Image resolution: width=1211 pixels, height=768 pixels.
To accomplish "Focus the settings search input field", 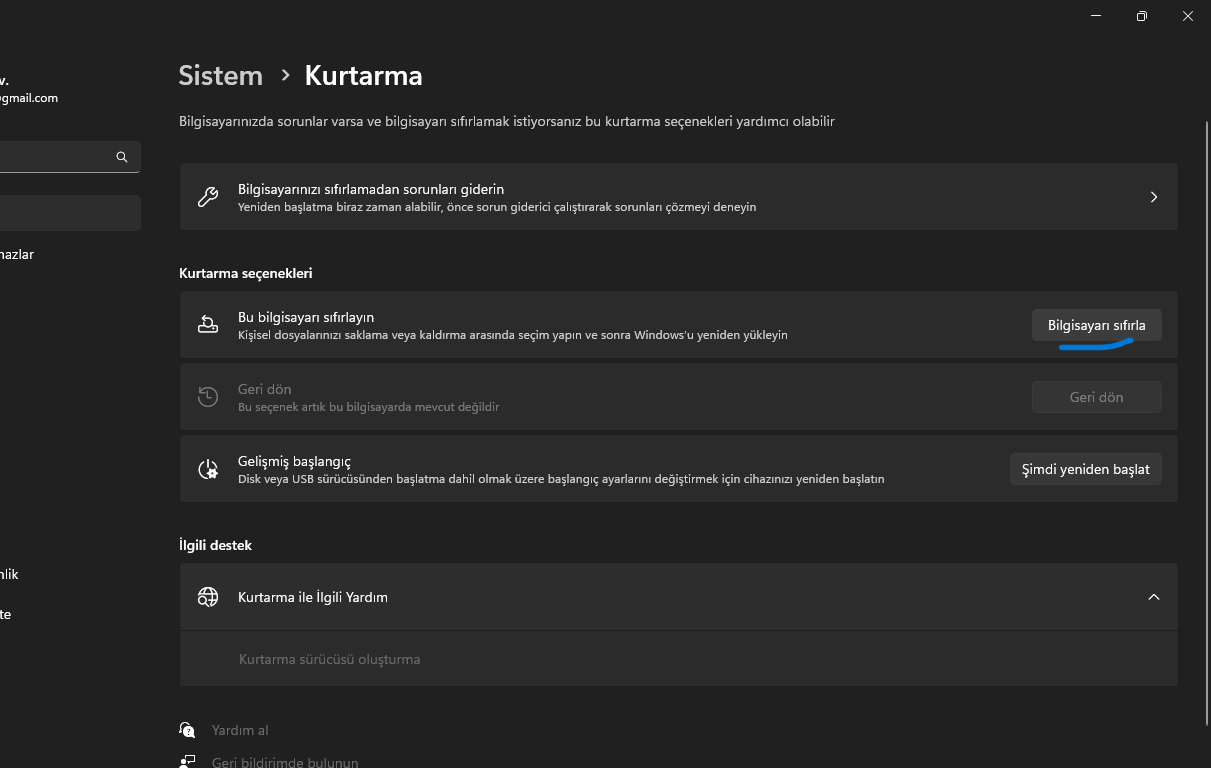I will tap(55, 157).
